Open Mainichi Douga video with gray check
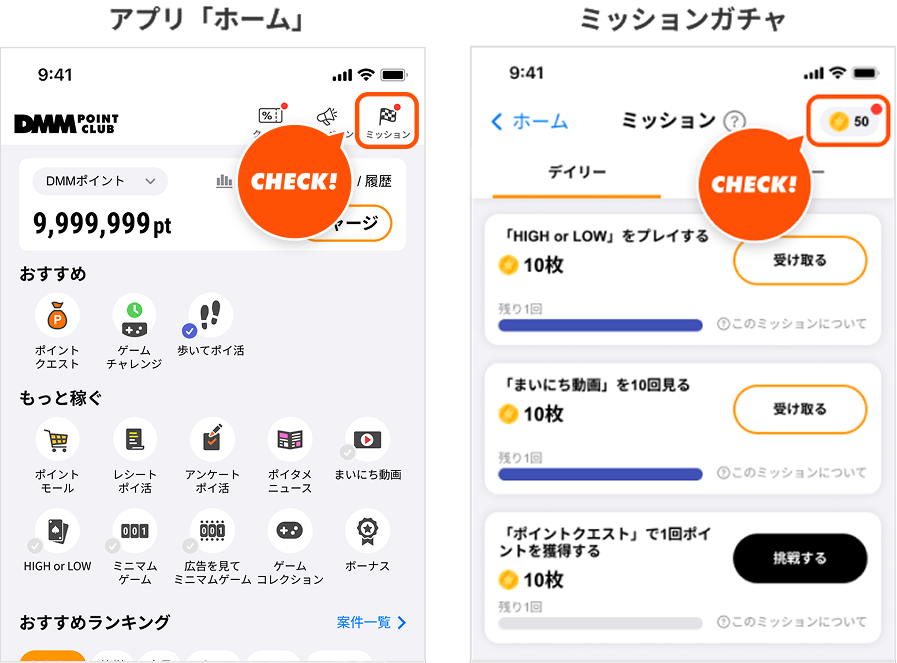 (367, 439)
